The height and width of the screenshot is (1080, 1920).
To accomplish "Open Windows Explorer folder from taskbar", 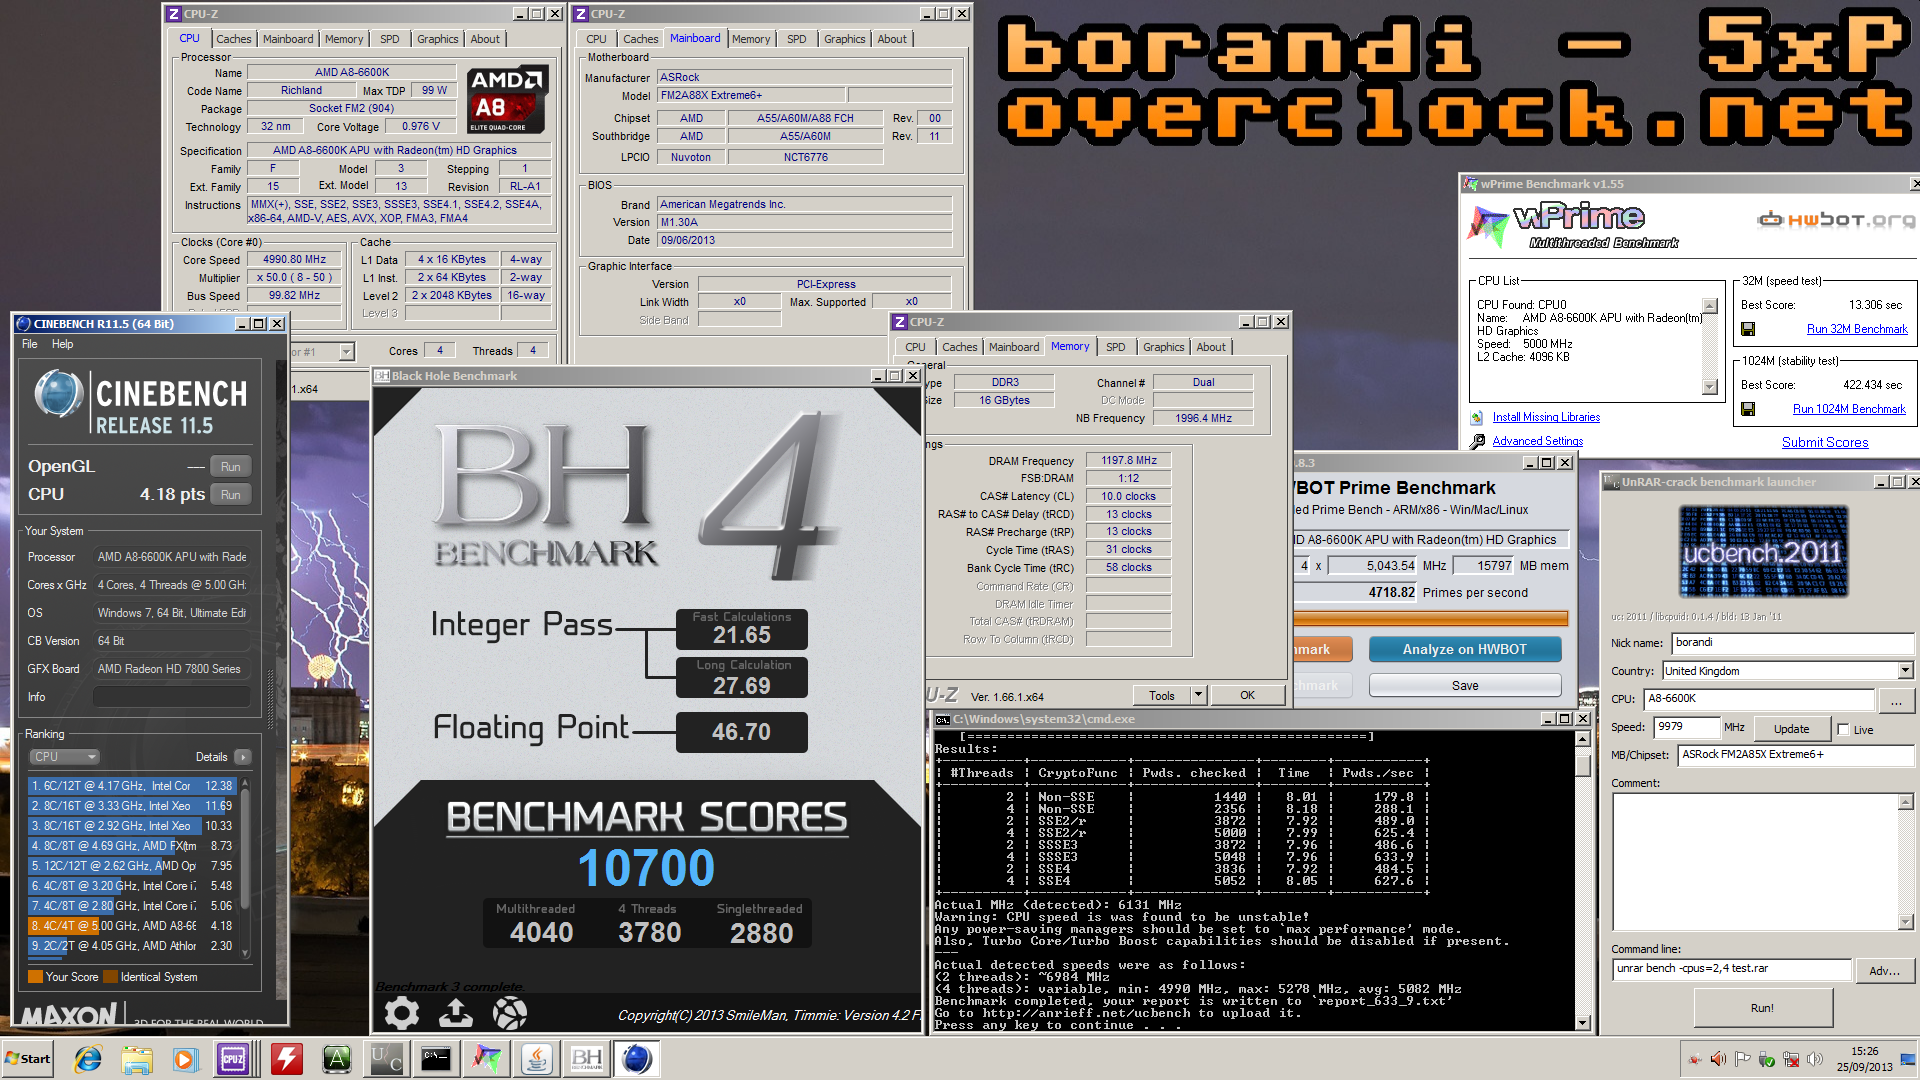I will click(x=137, y=1059).
